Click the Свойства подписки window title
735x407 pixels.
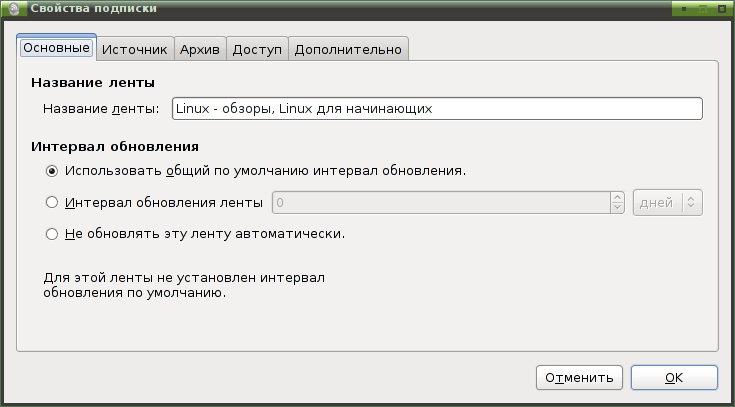[x=94, y=8]
